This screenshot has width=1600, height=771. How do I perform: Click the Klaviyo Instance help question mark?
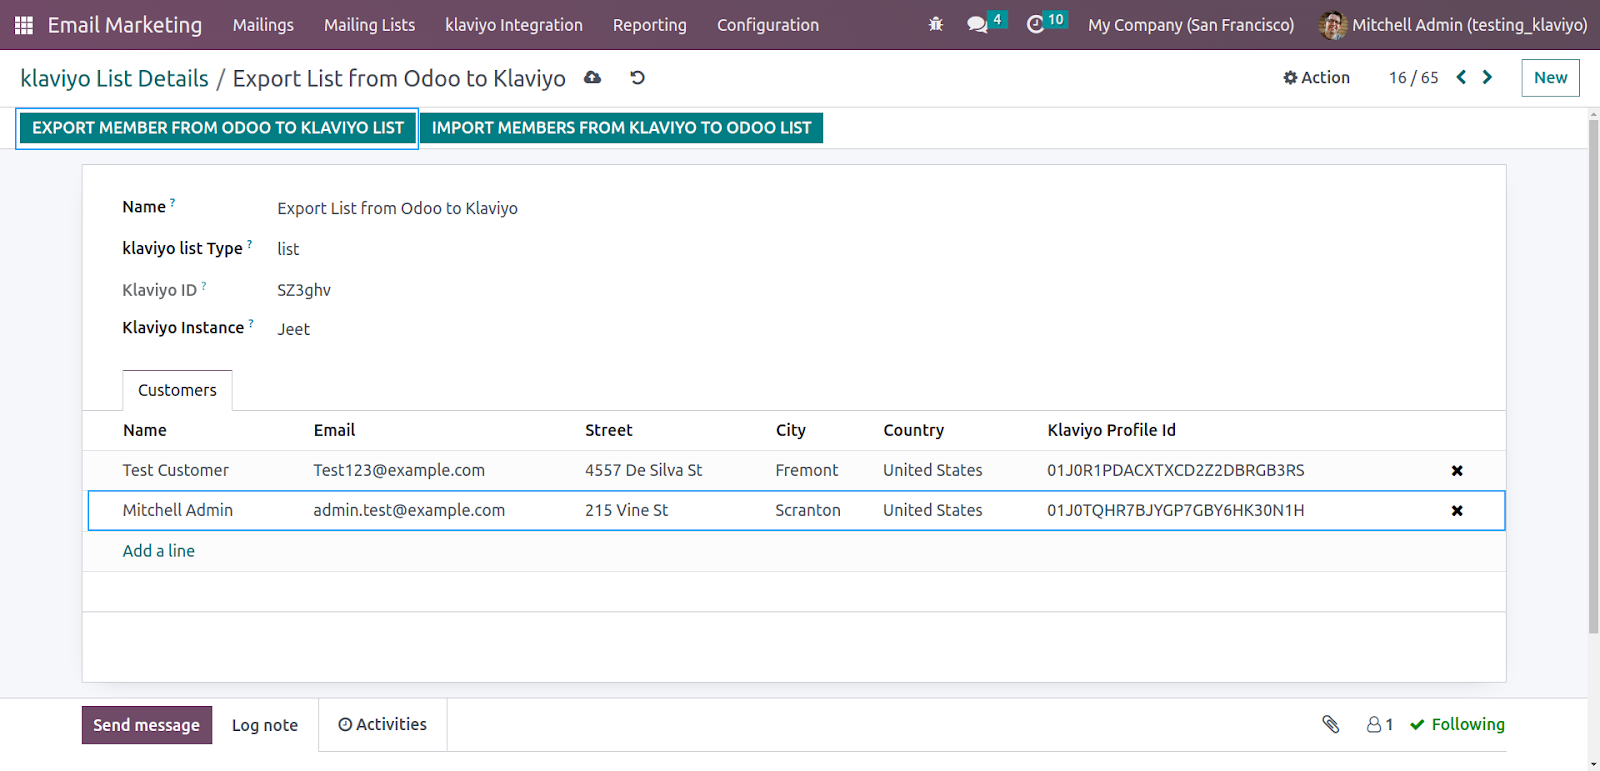[x=251, y=323]
